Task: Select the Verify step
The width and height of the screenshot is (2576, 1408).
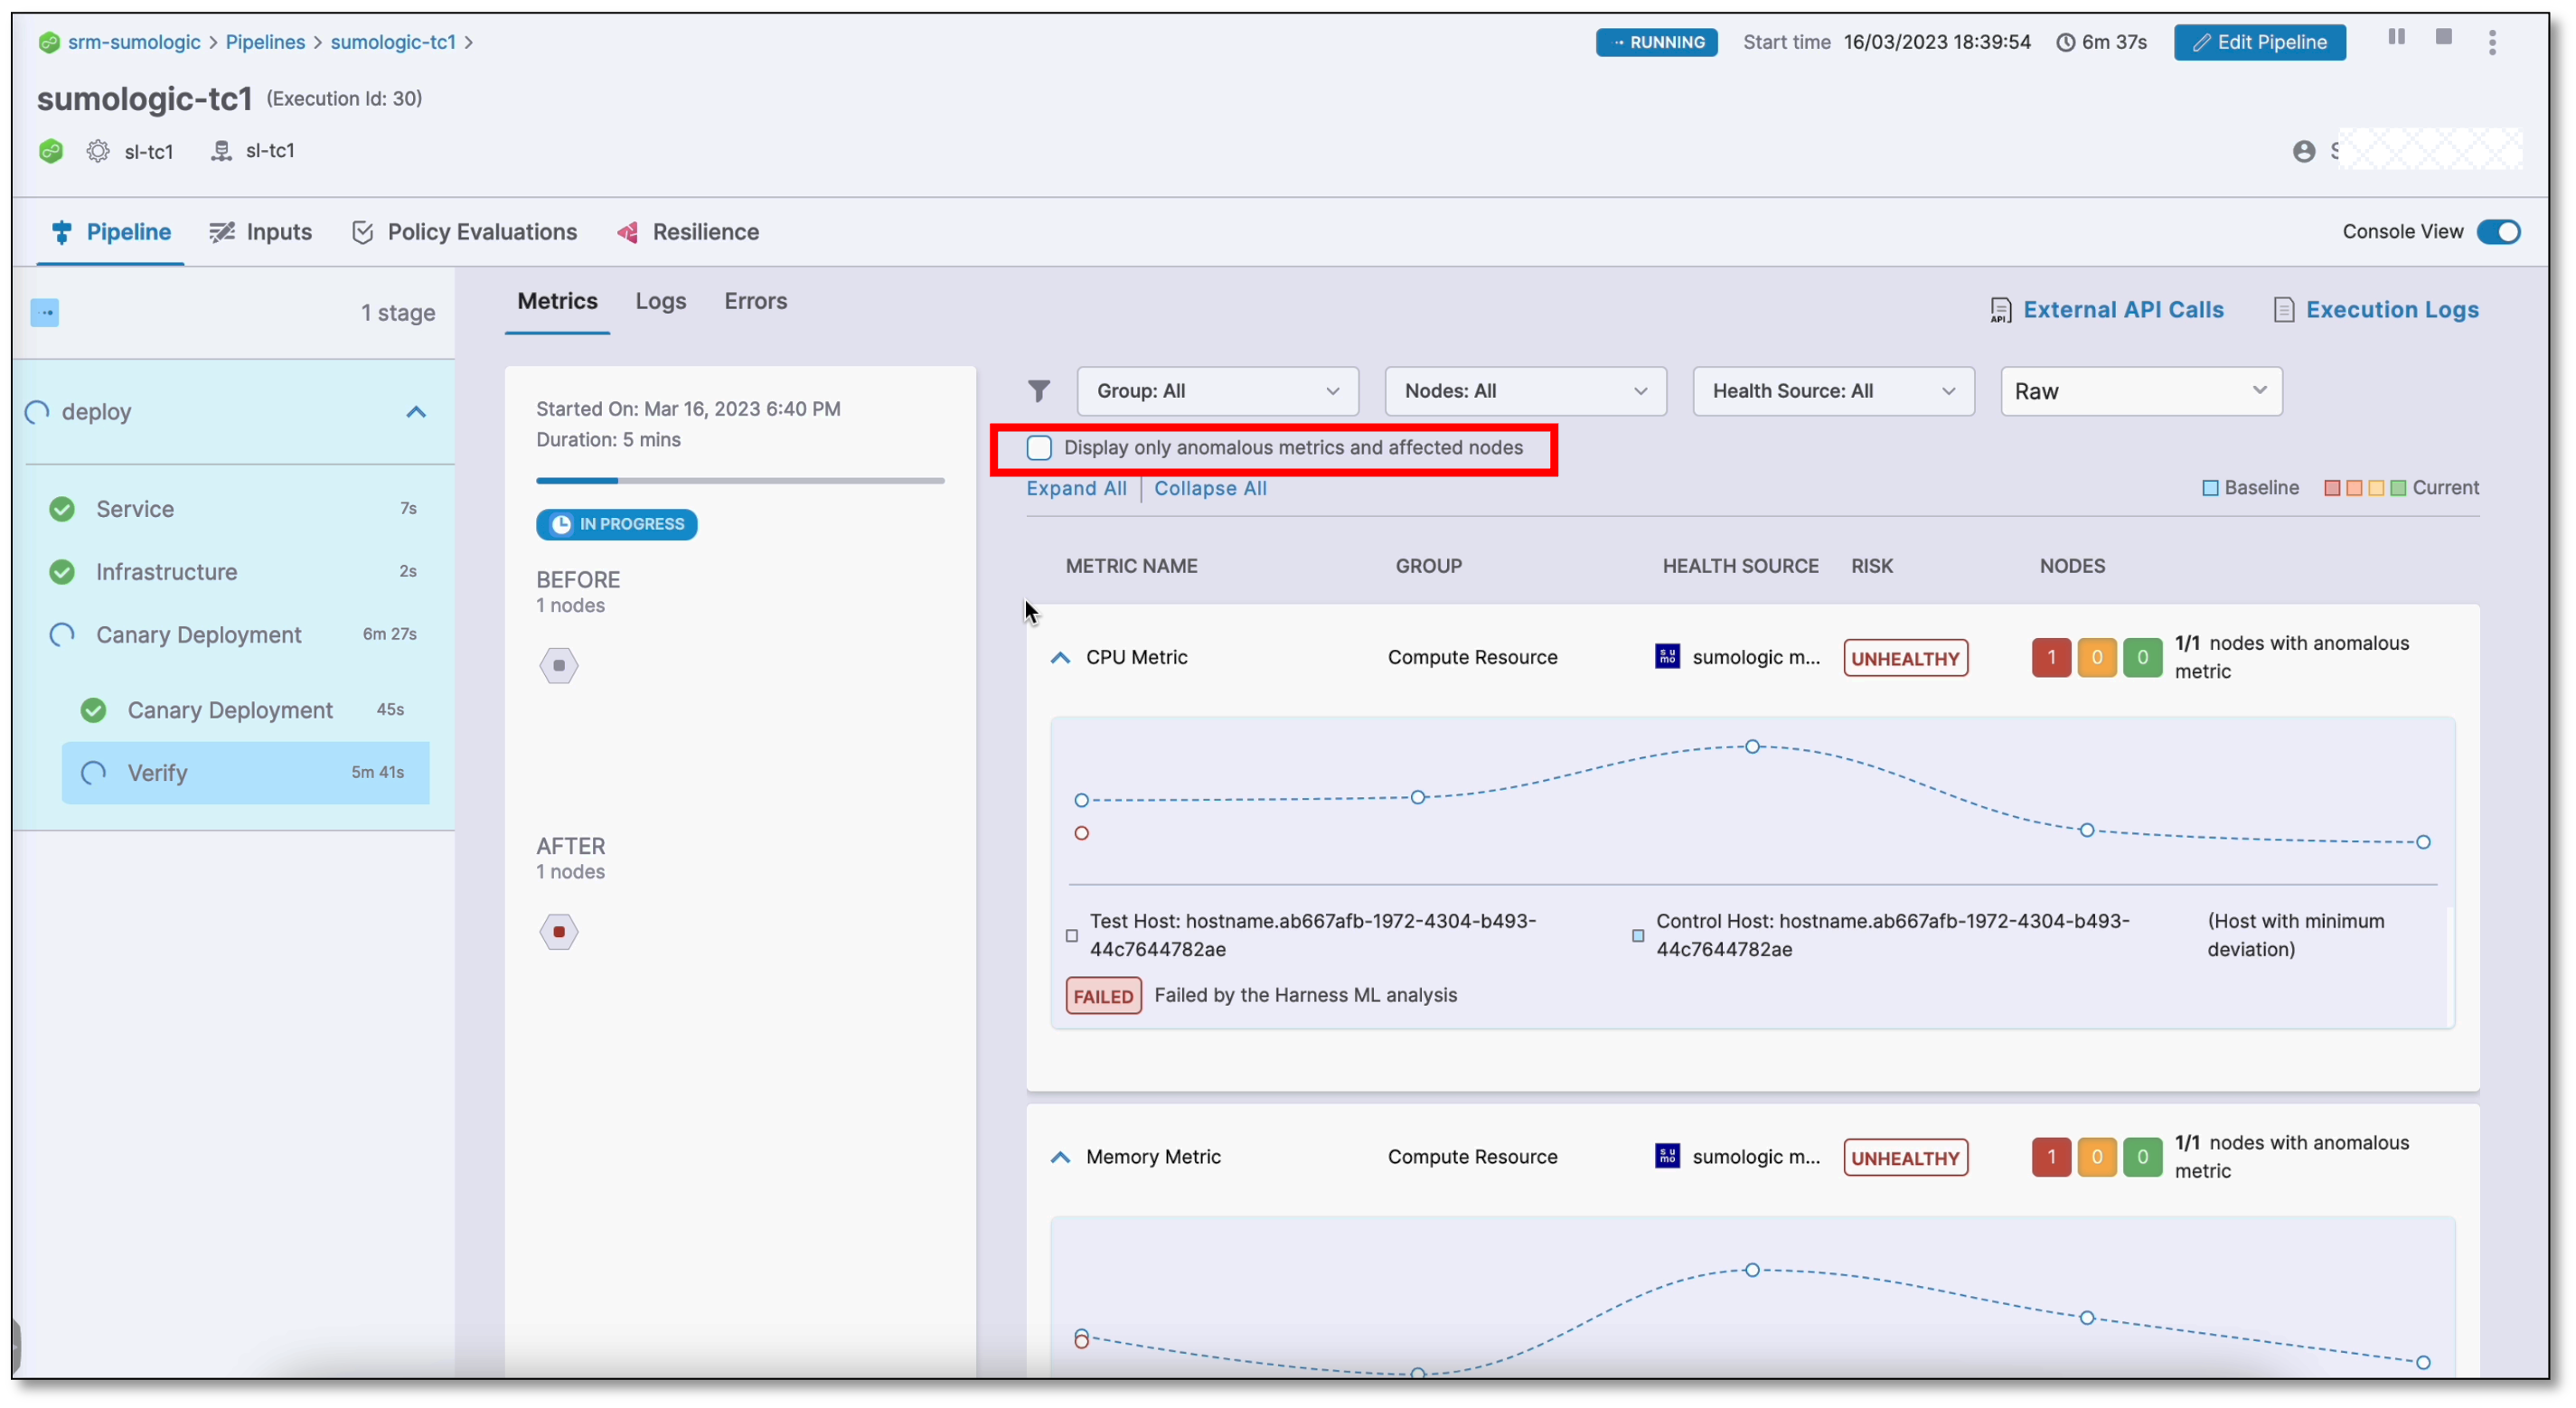Action: coord(245,773)
